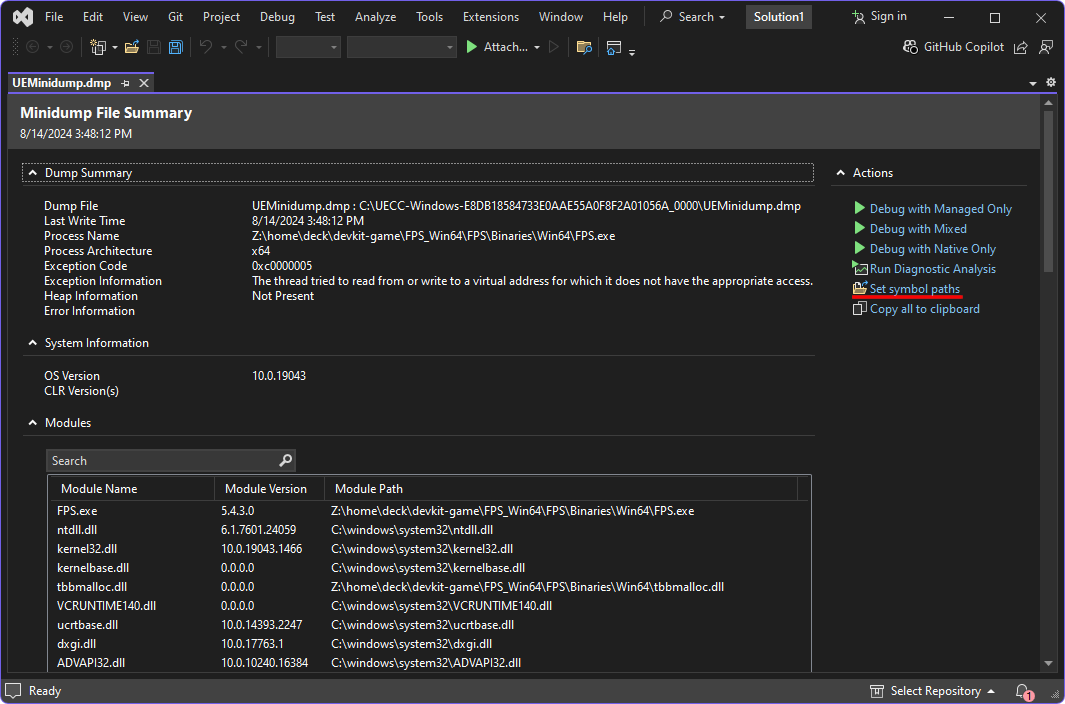The width and height of the screenshot is (1065, 704).
Task: Open the Undo history dropdown arrow
Action: [x=223, y=48]
